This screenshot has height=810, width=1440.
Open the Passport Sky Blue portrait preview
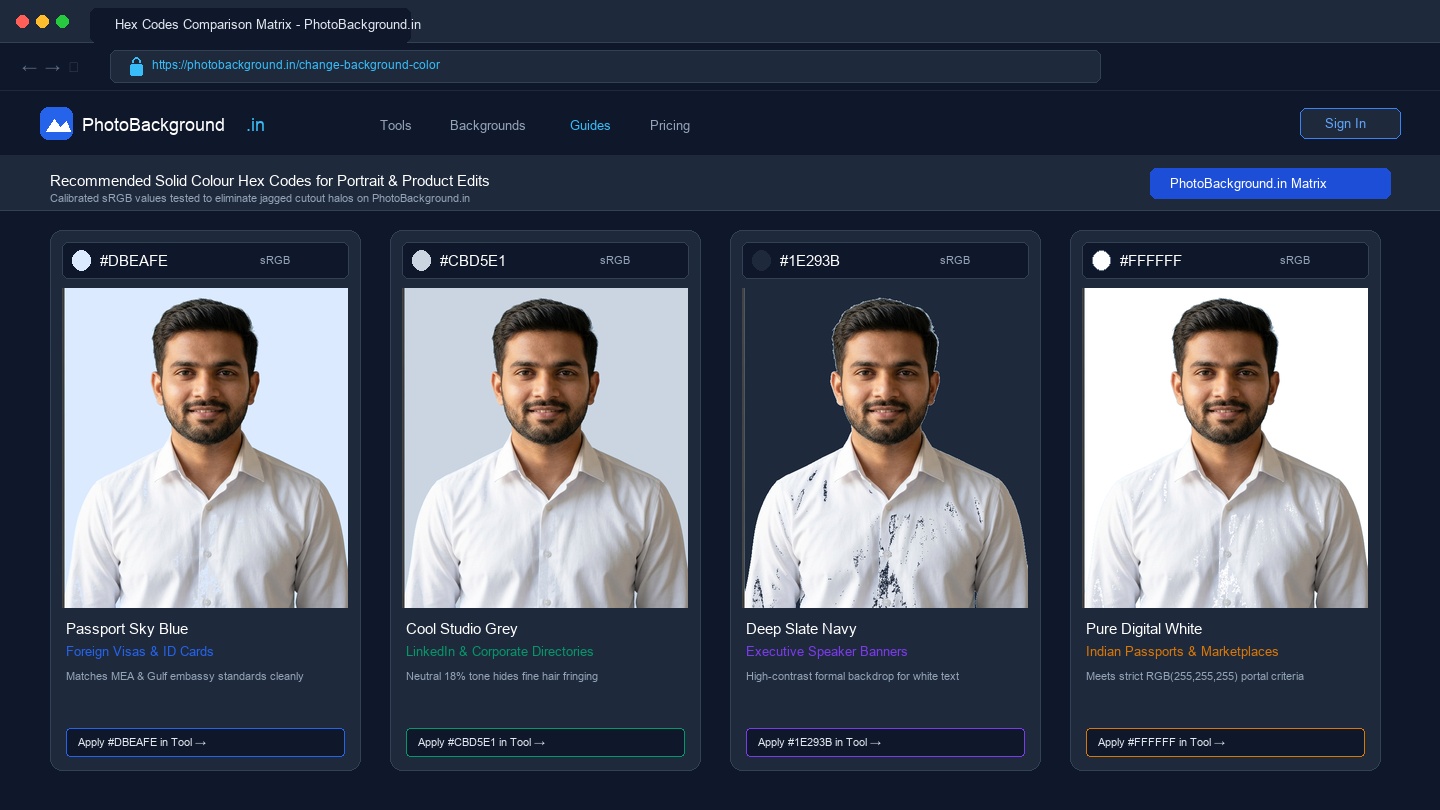206,448
